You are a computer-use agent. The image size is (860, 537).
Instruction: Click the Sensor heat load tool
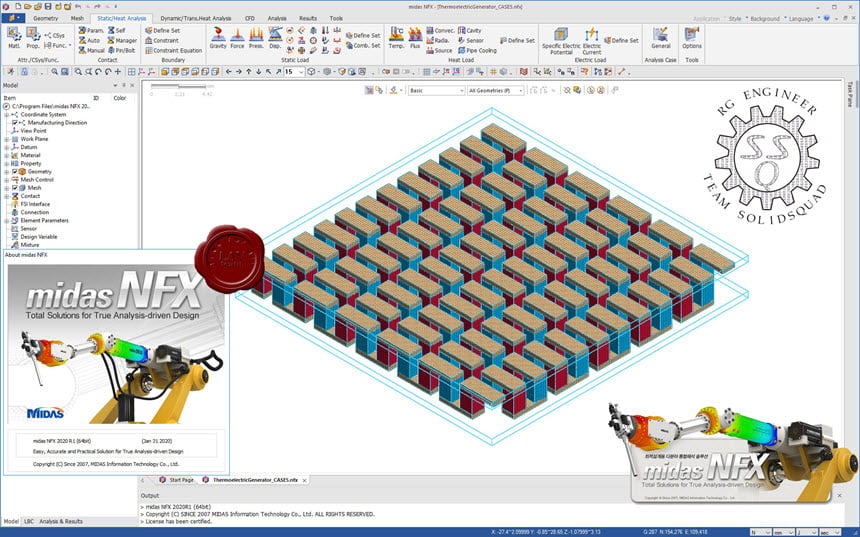pos(471,41)
